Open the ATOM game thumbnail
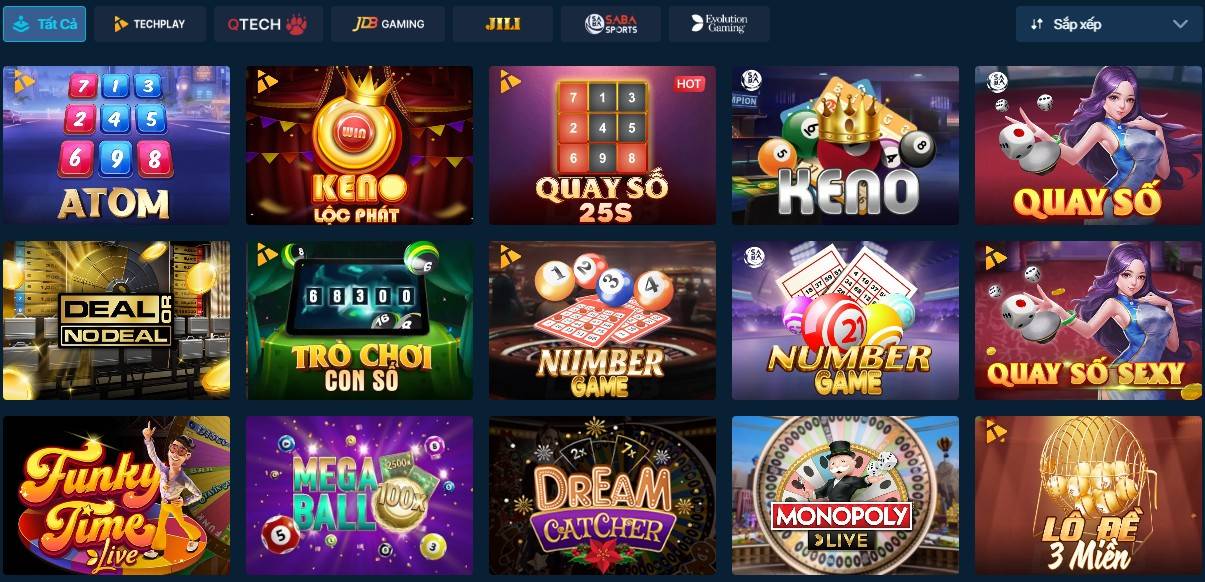1205x582 pixels. pos(116,145)
